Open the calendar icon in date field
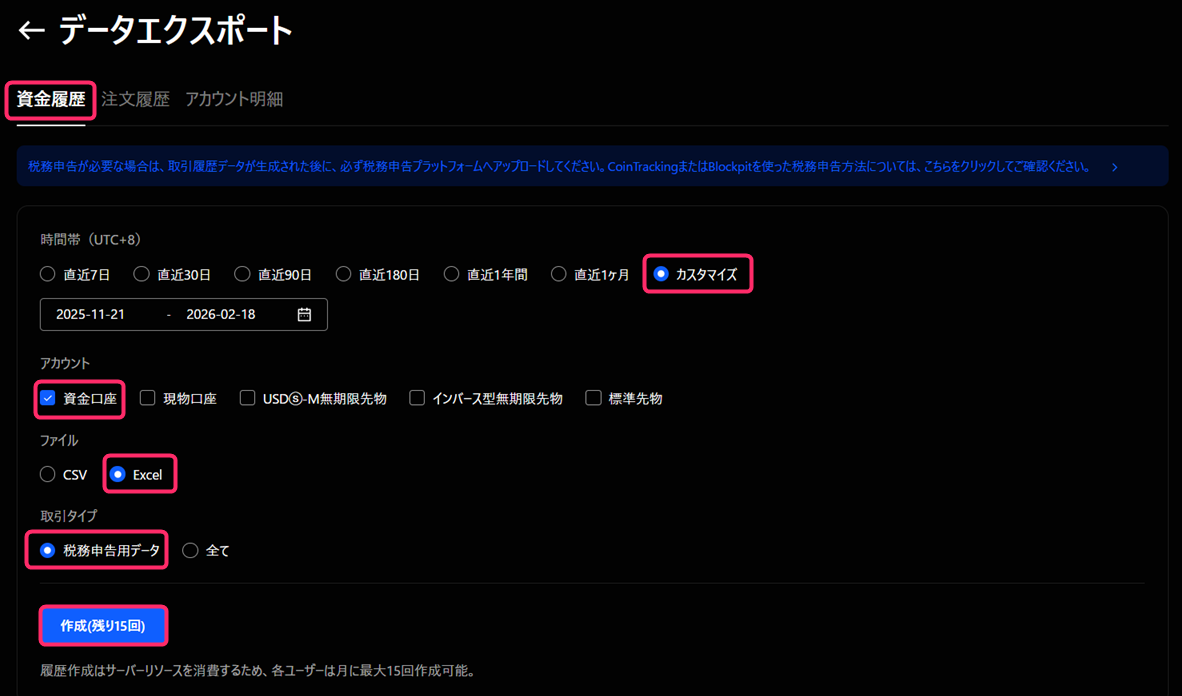 click(x=304, y=314)
